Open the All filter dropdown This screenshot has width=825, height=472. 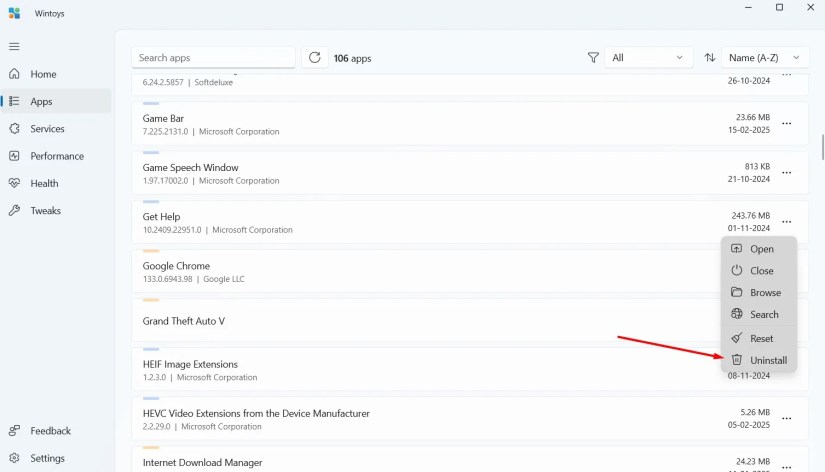point(647,58)
